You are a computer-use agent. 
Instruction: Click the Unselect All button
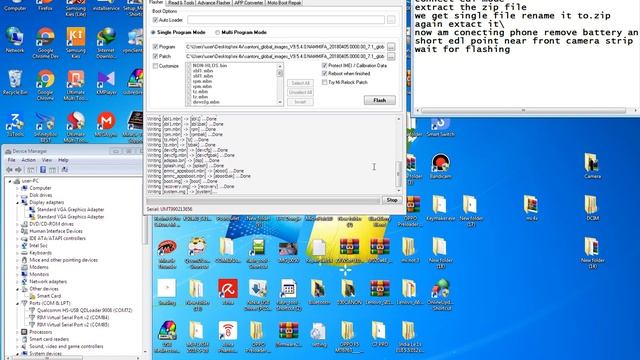point(300,92)
